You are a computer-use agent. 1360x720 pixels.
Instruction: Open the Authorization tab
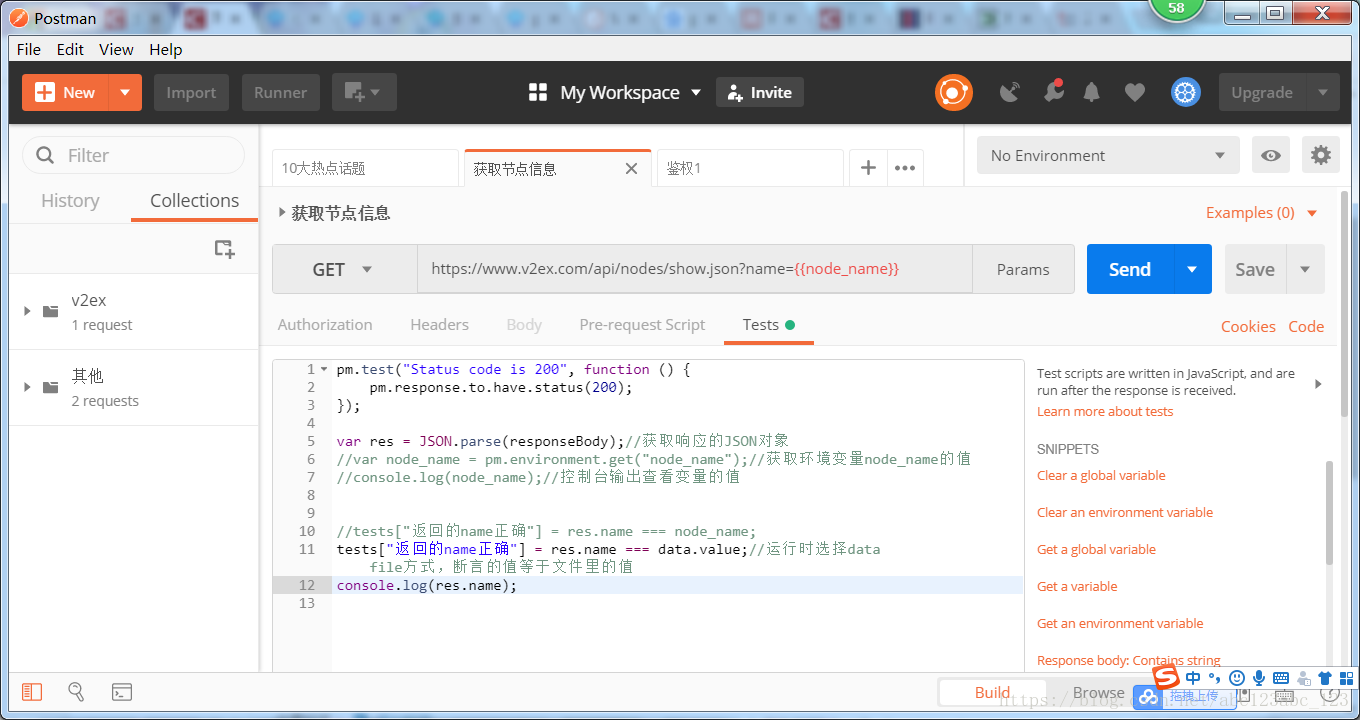coord(325,324)
